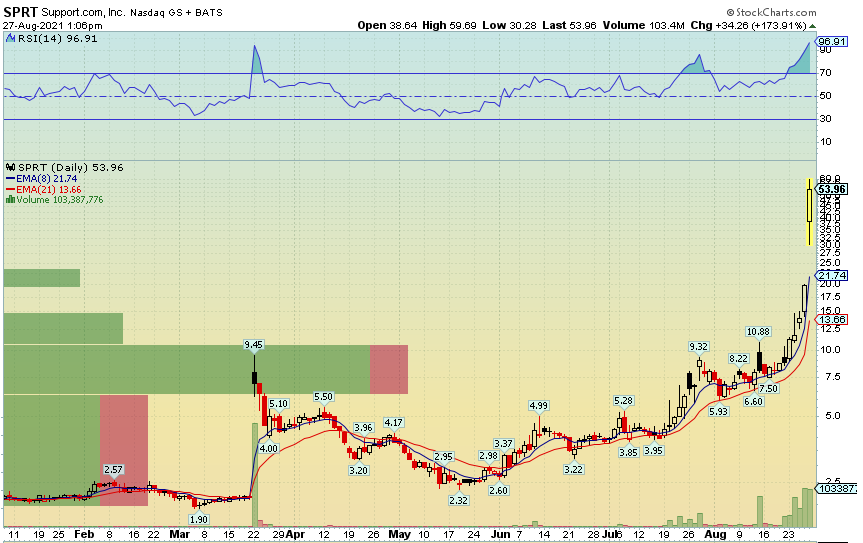This screenshot has height=543, width=863.
Task: Click the 53.96 last-price axis tag
Action: pyautogui.click(x=832, y=189)
